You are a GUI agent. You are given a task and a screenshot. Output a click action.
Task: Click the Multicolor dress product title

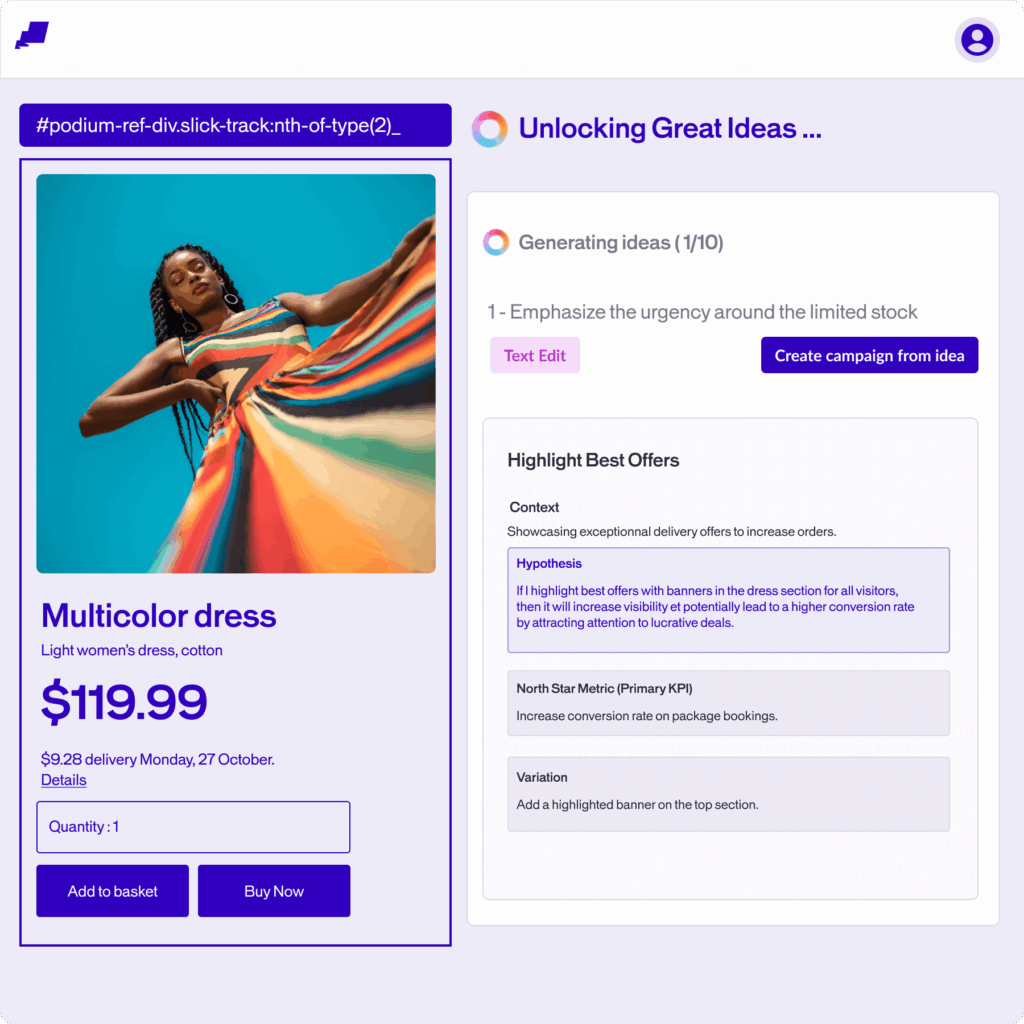tap(158, 616)
